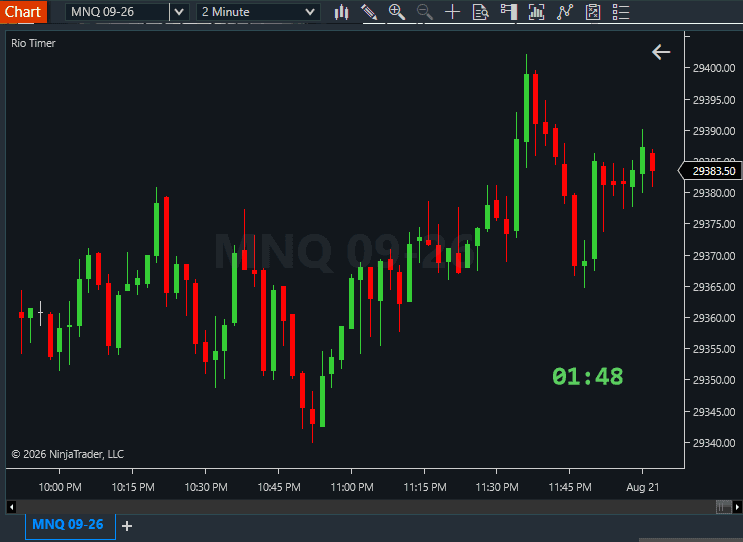Image resolution: width=743 pixels, height=542 pixels.
Task: Click the MNQ 09-26 instrument field
Action: pyautogui.click(x=118, y=12)
